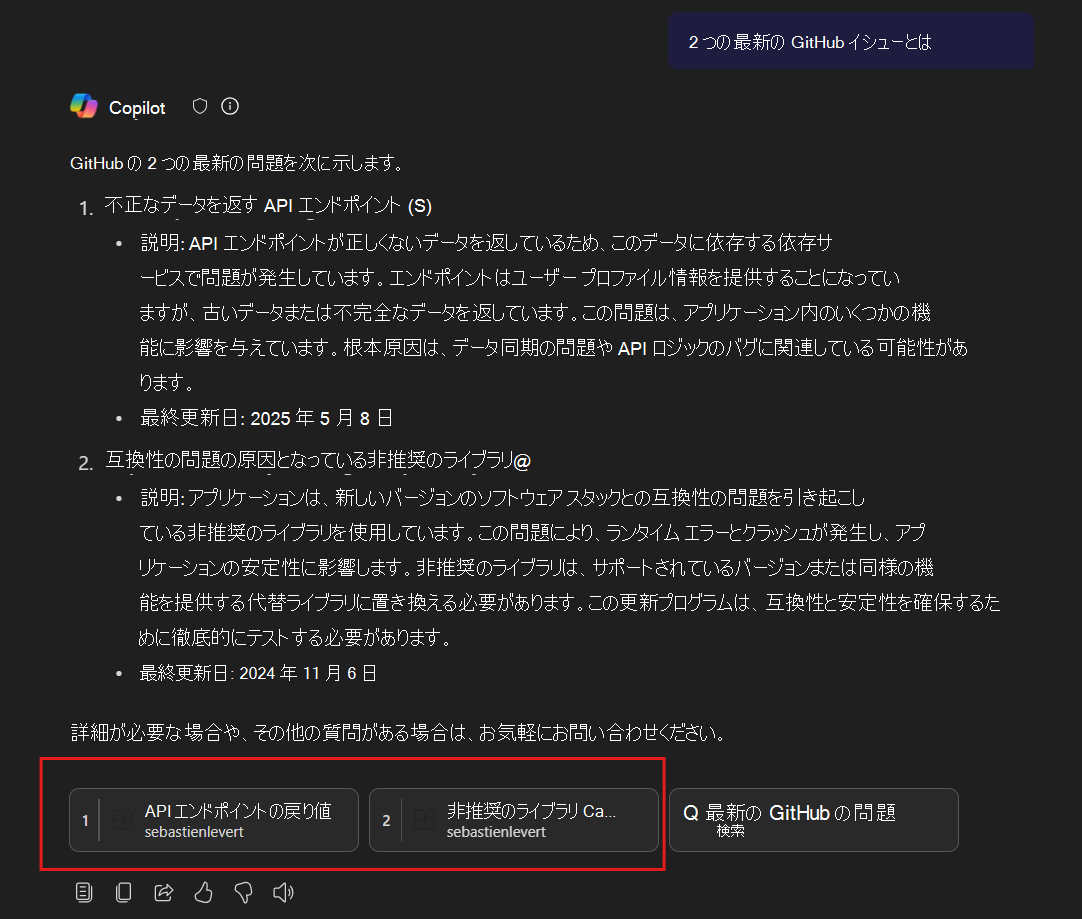Click the description starting 説明: アプリケーションは、新しいバージョン
1082x919 pixels.
pos(569,567)
